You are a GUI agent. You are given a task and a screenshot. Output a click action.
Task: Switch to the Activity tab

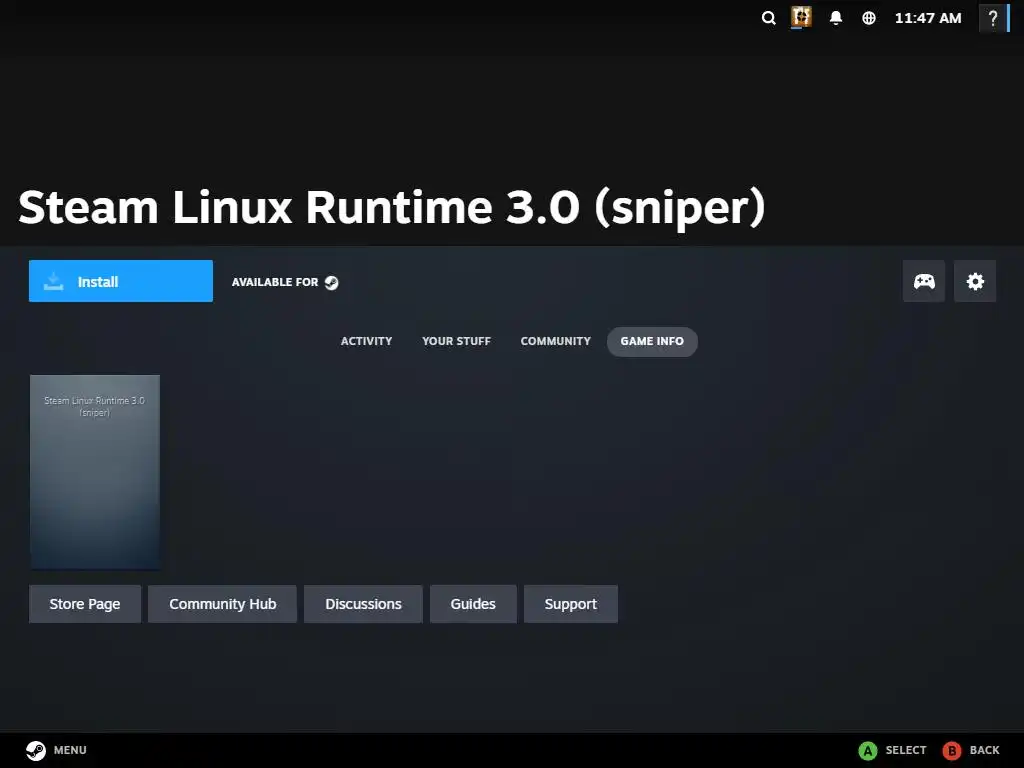click(x=366, y=342)
